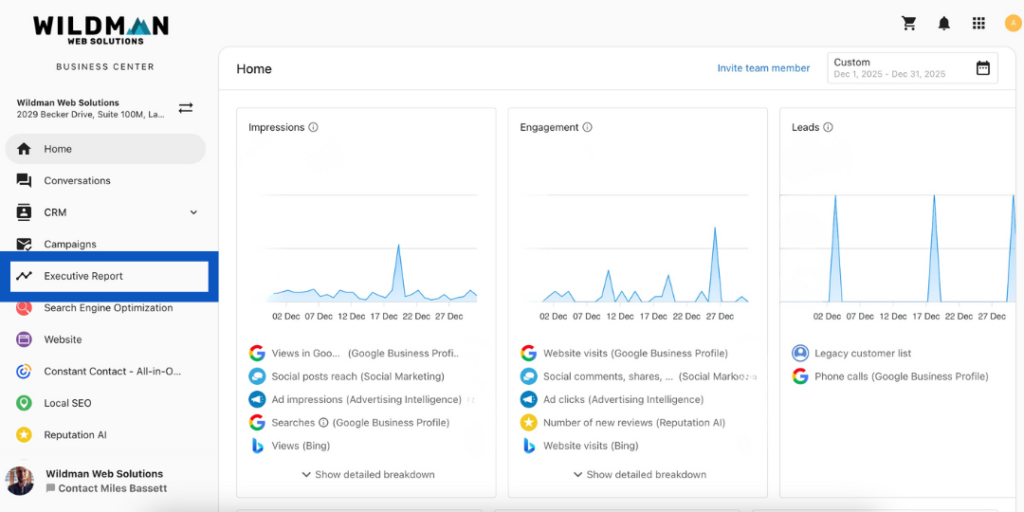Click the switch account arrows icon
Screen dimensions: 1024x512
tap(186, 108)
